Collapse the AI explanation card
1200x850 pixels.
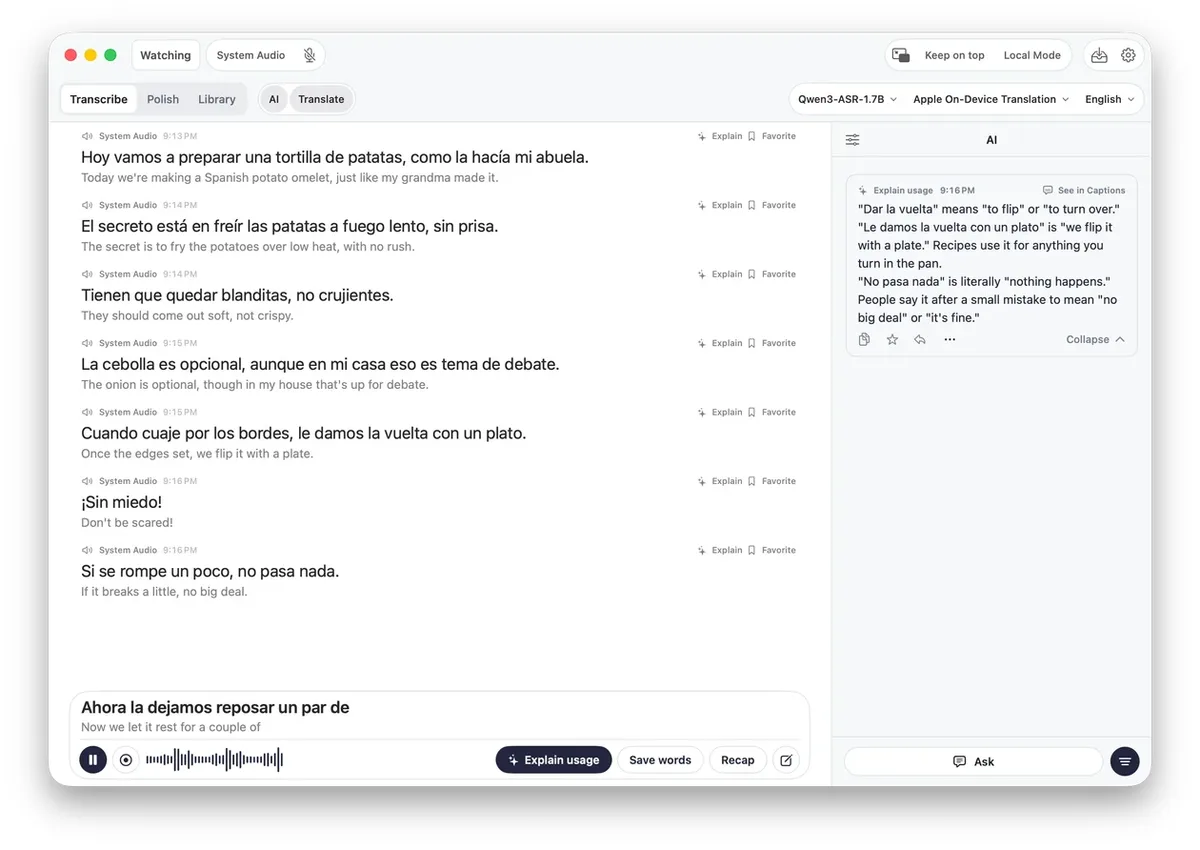click(1095, 340)
